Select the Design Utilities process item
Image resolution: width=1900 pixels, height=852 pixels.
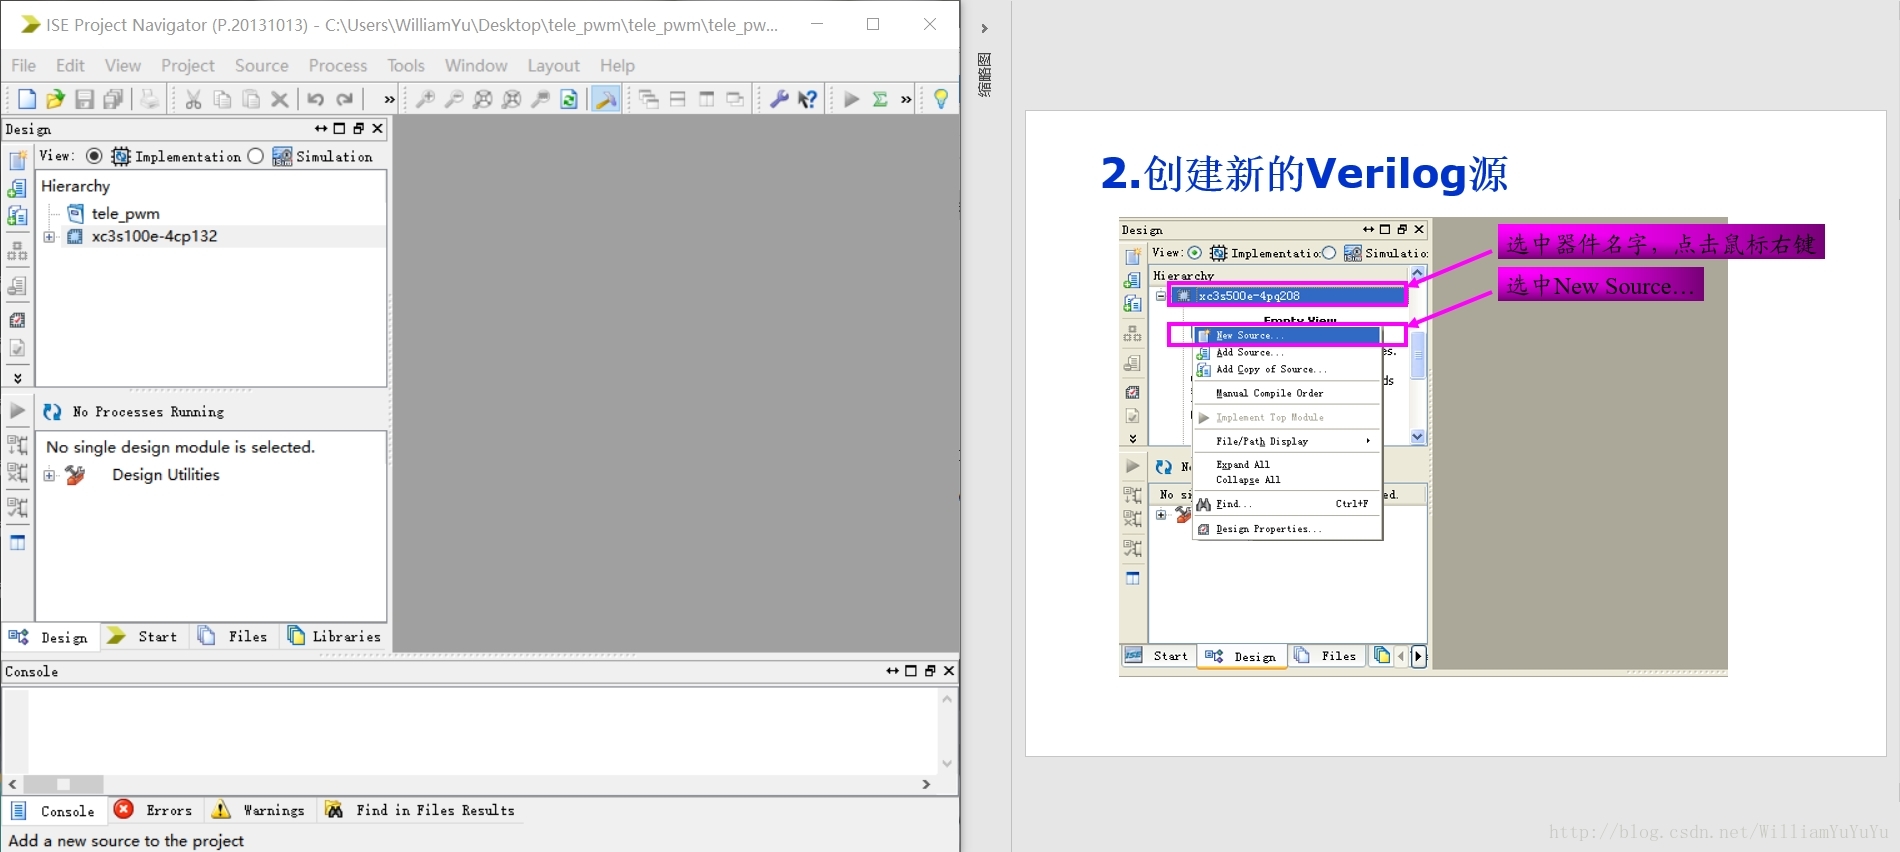166,475
